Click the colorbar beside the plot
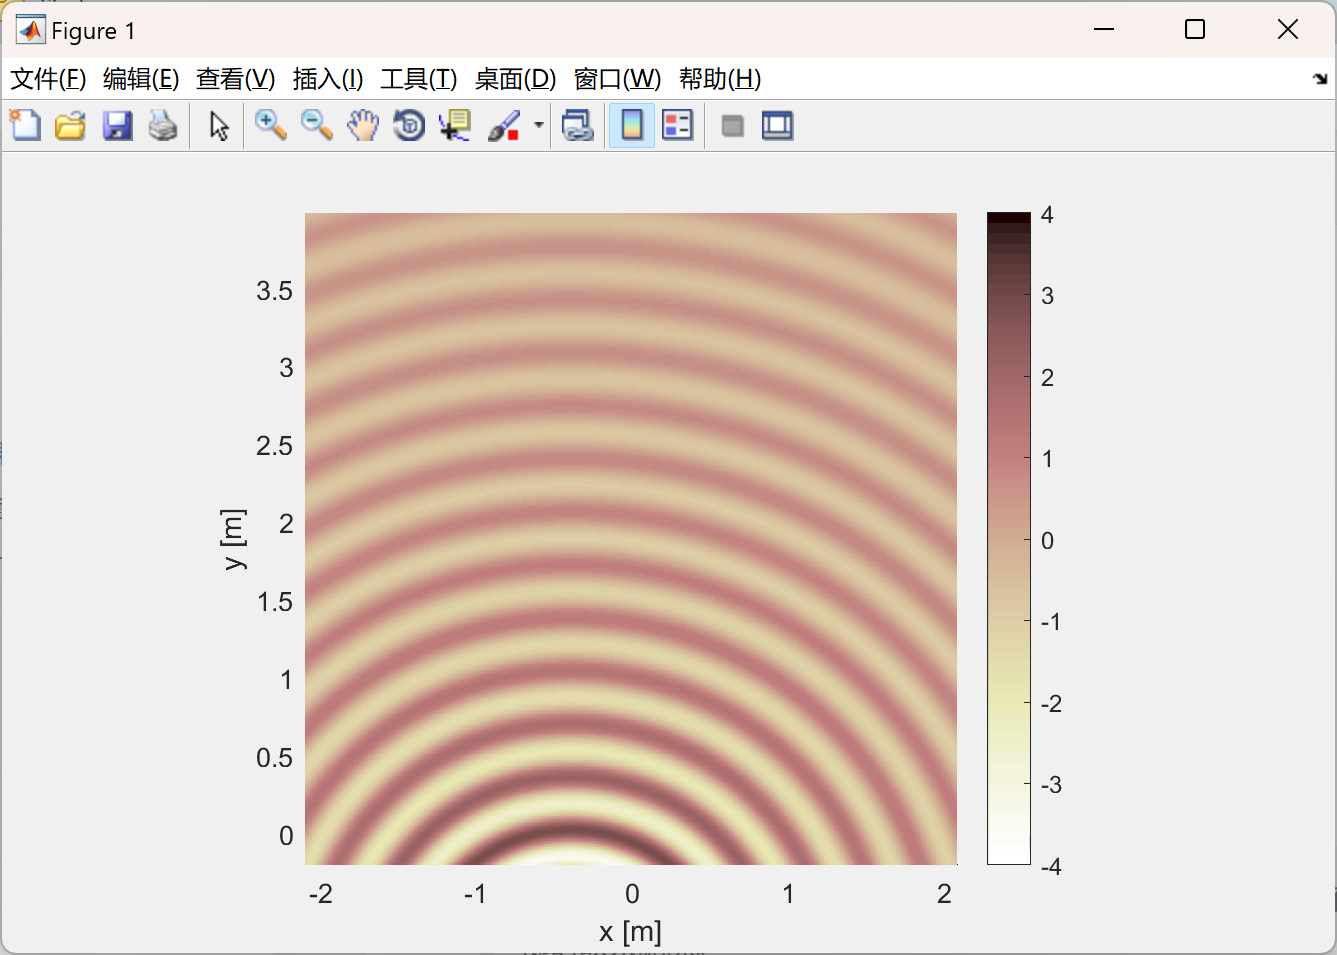Image resolution: width=1337 pixels, height=955 pixels. tap(1009, 538)
